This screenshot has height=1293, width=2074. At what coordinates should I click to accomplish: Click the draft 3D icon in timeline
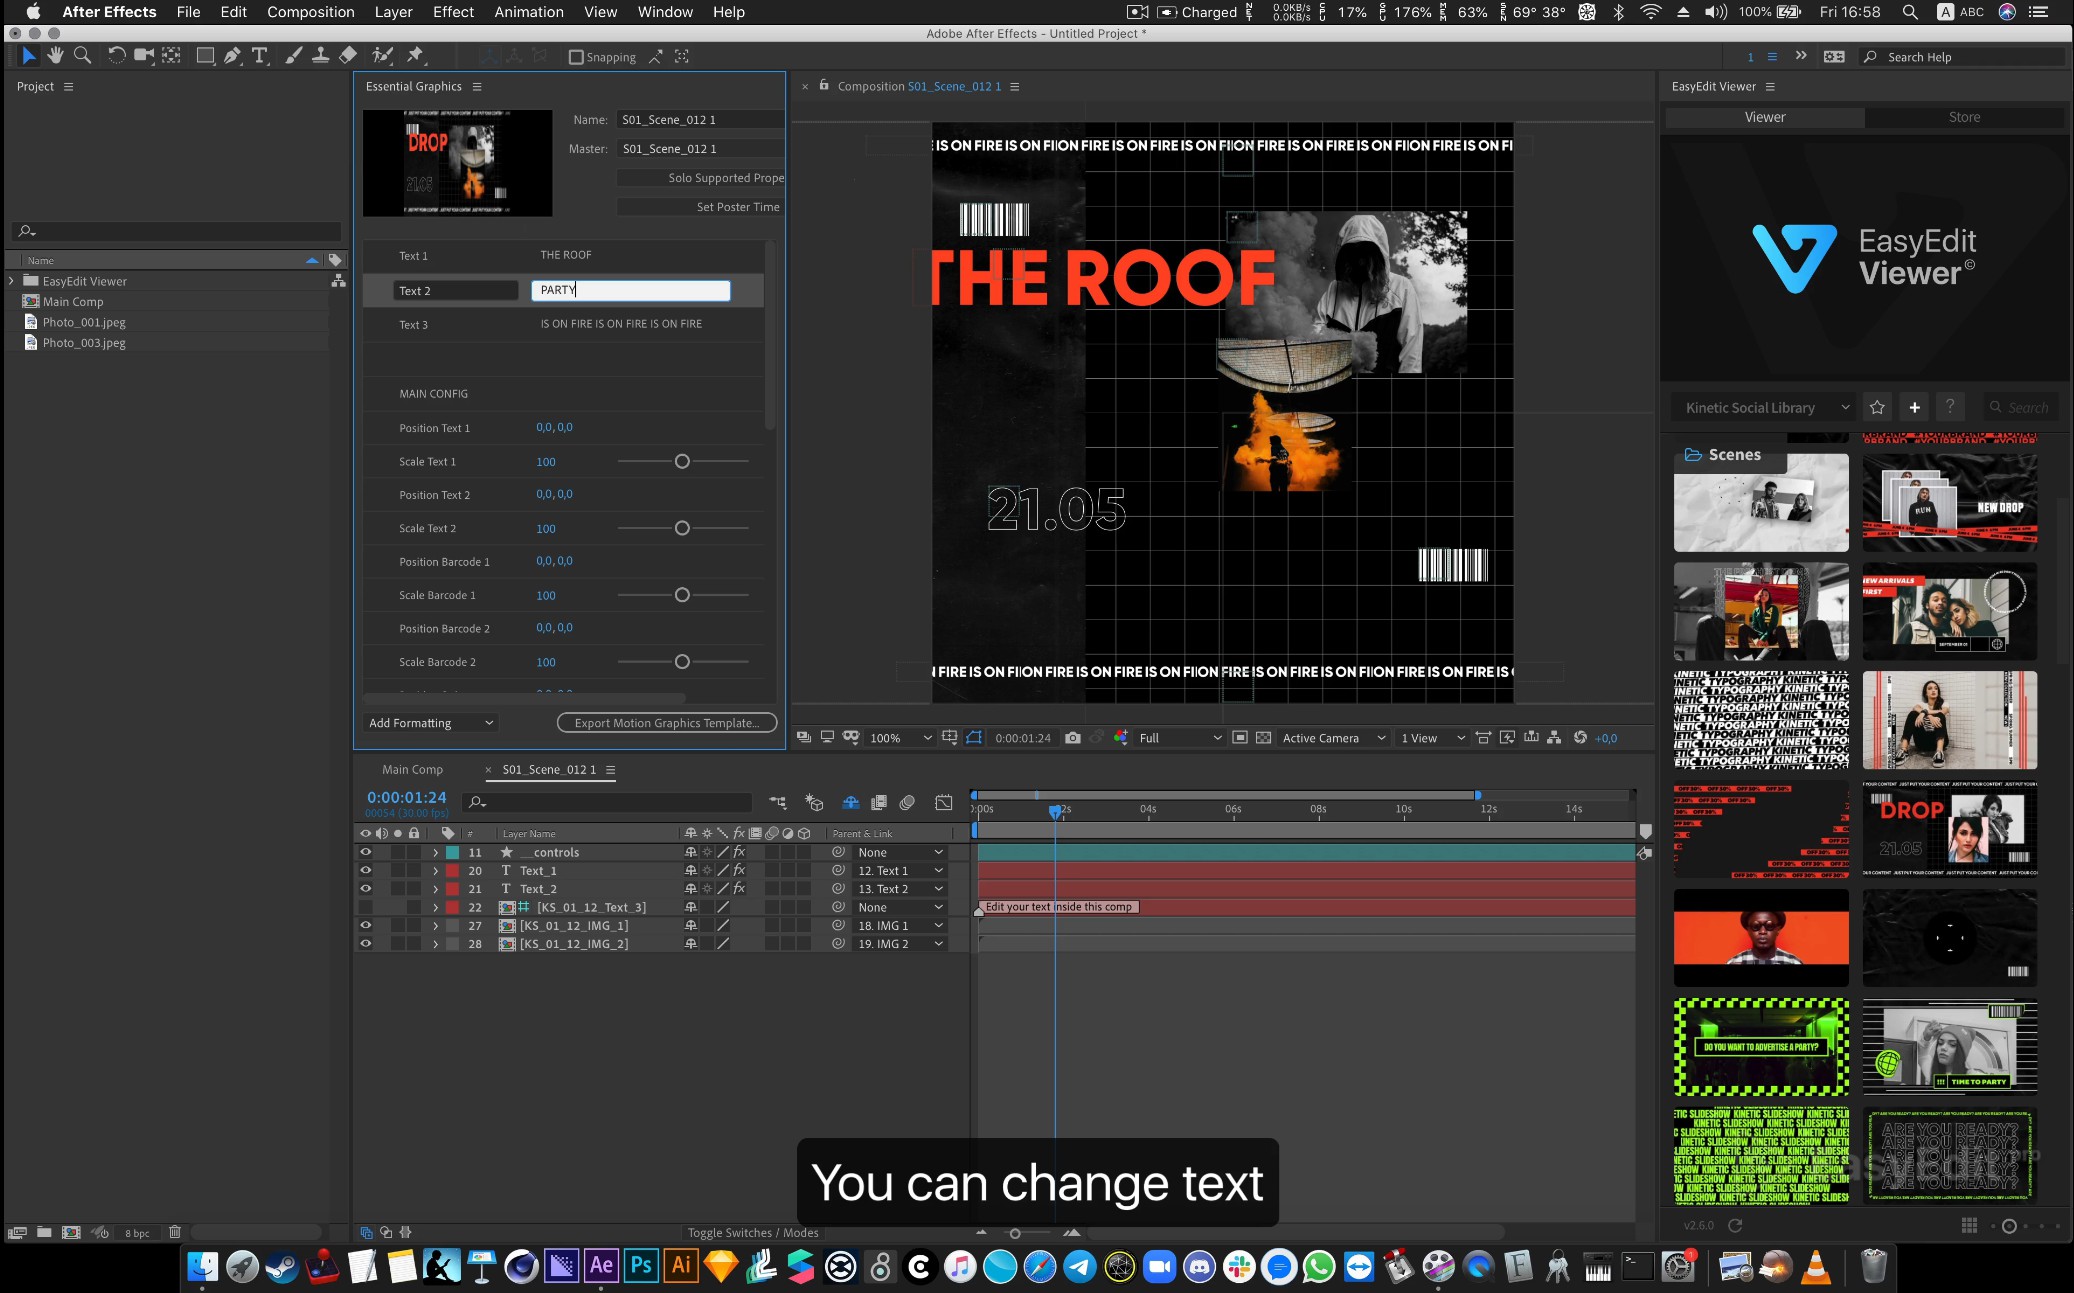tap(814, 802)
